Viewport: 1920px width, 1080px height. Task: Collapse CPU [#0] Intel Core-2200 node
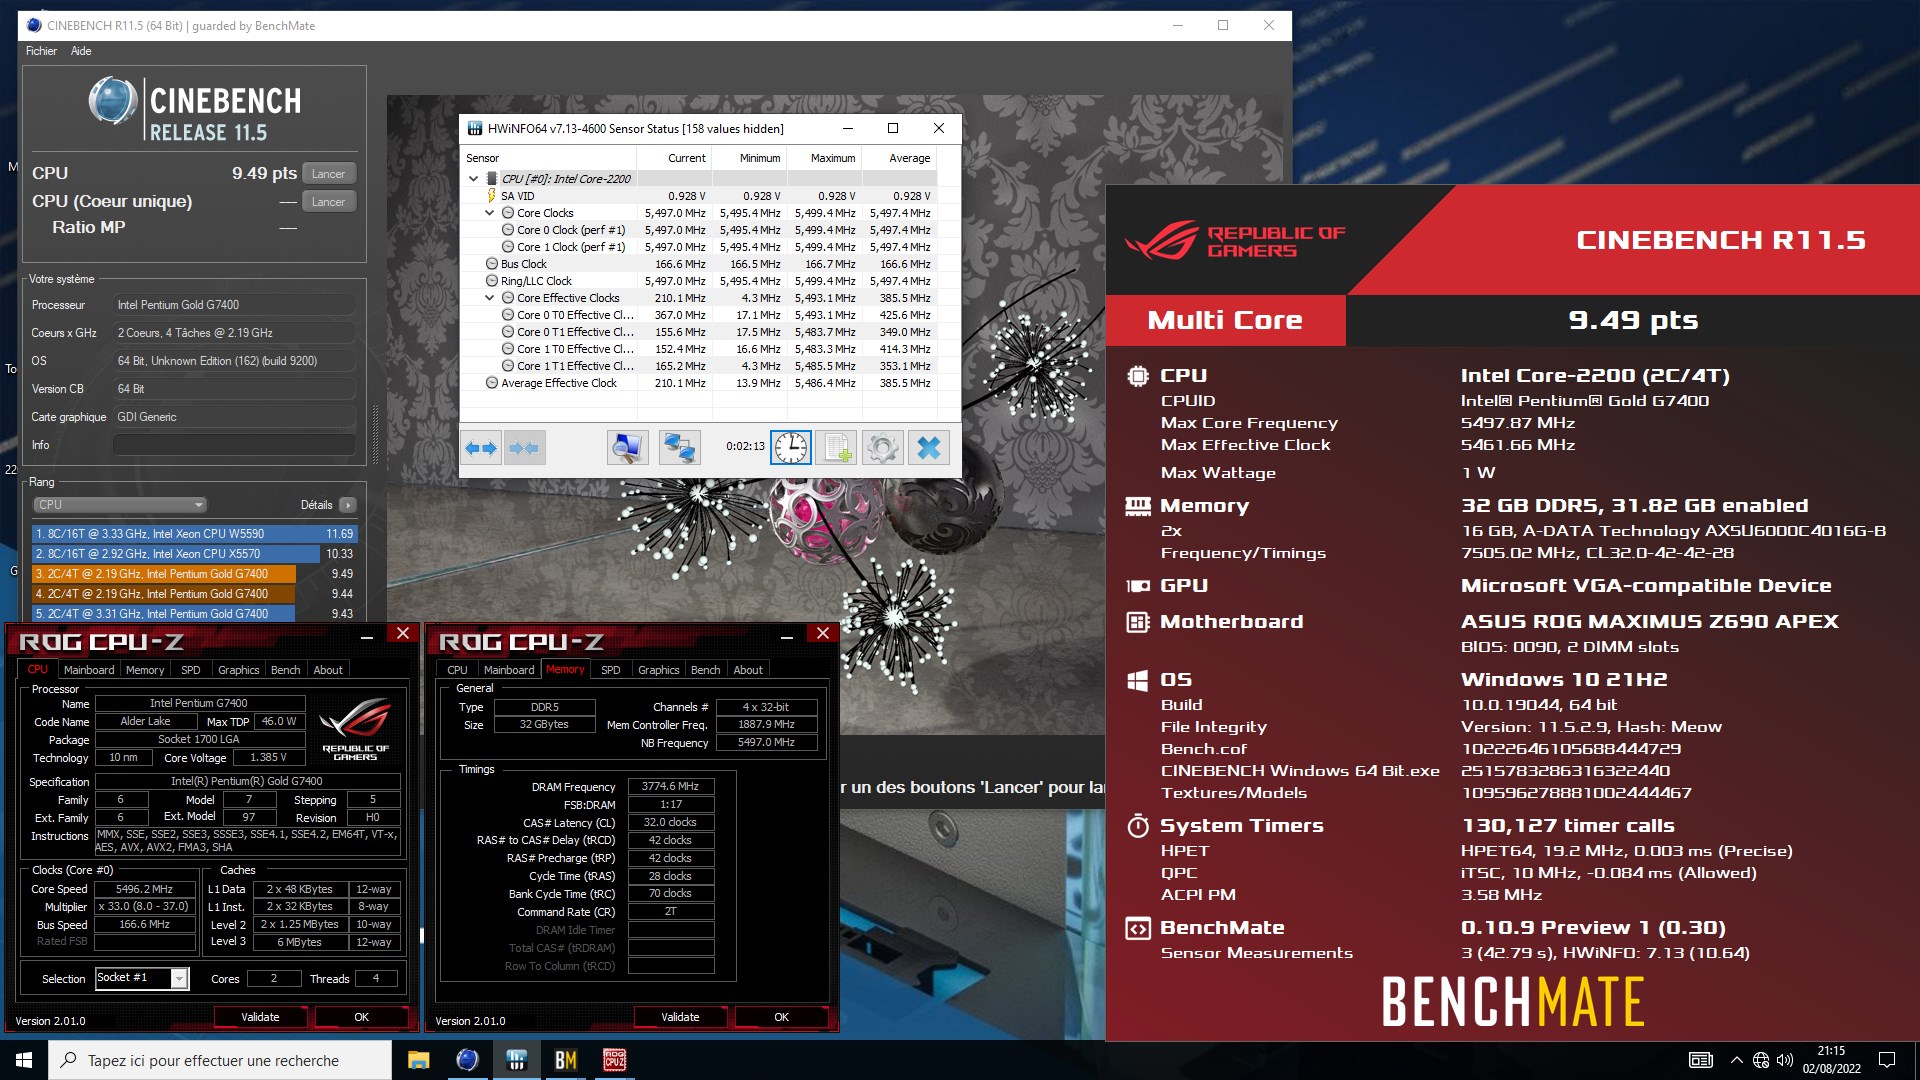pos(473,179)
